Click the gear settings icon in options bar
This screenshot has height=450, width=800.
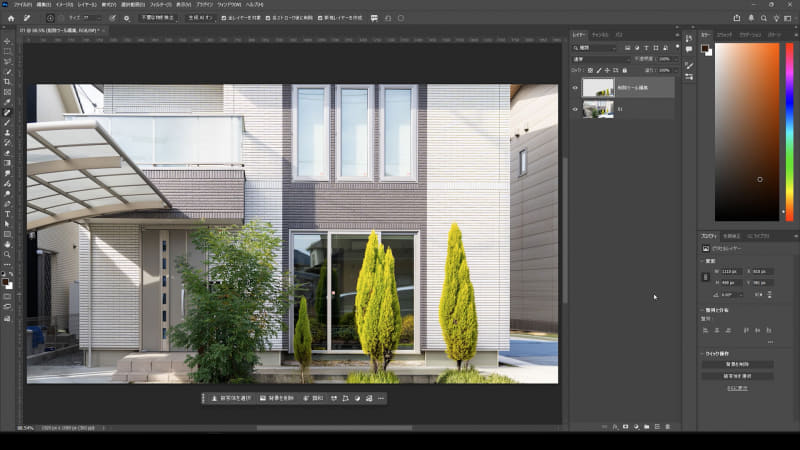pyautogui.click(x=127, y=18)
